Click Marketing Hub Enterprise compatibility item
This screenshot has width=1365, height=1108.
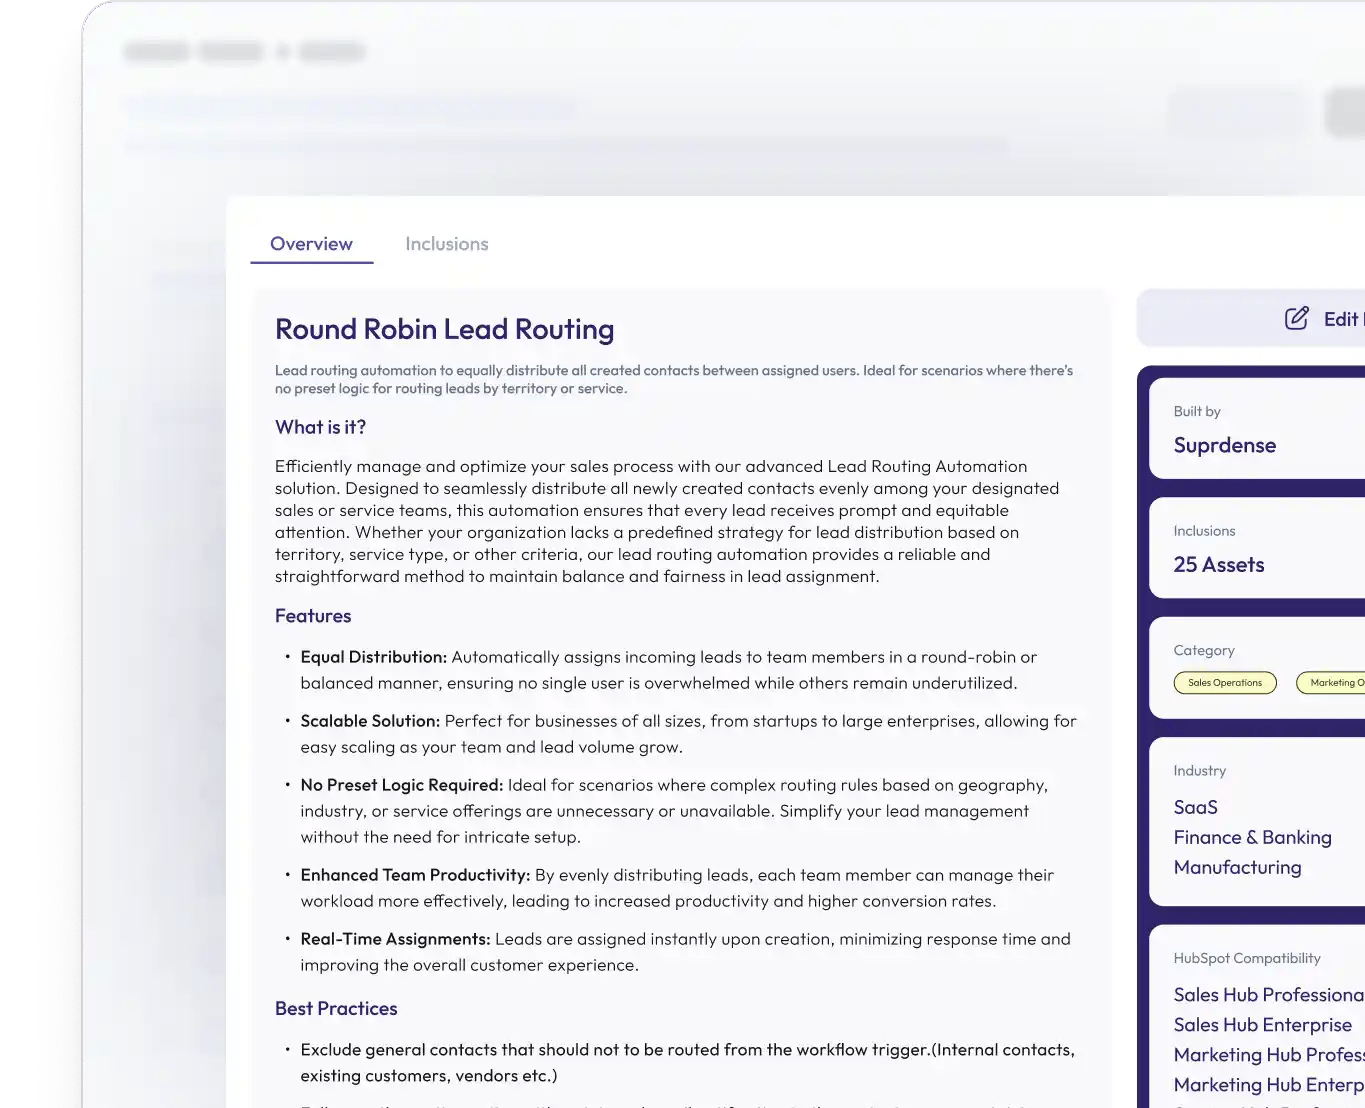point(1269,1085)
